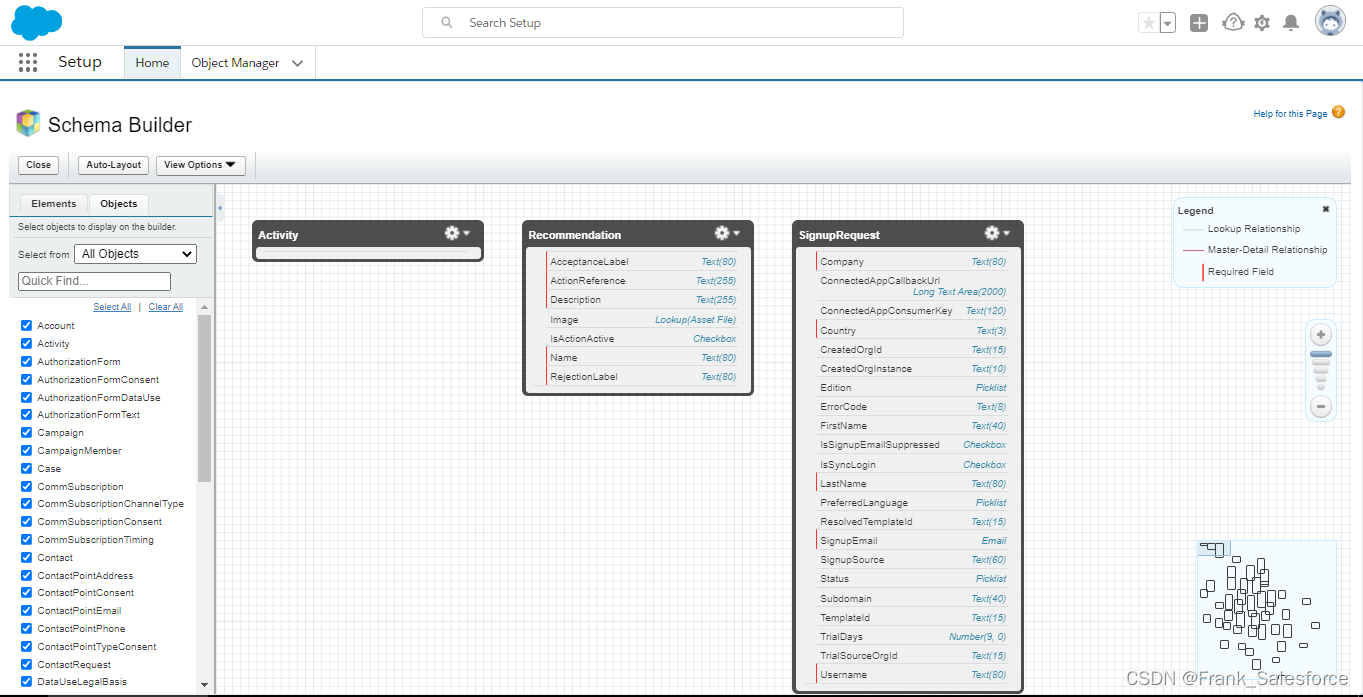Viewport: 1363px width, 697px height.
Task: Open the View Options dropdown
Action: tap(200, 165)
